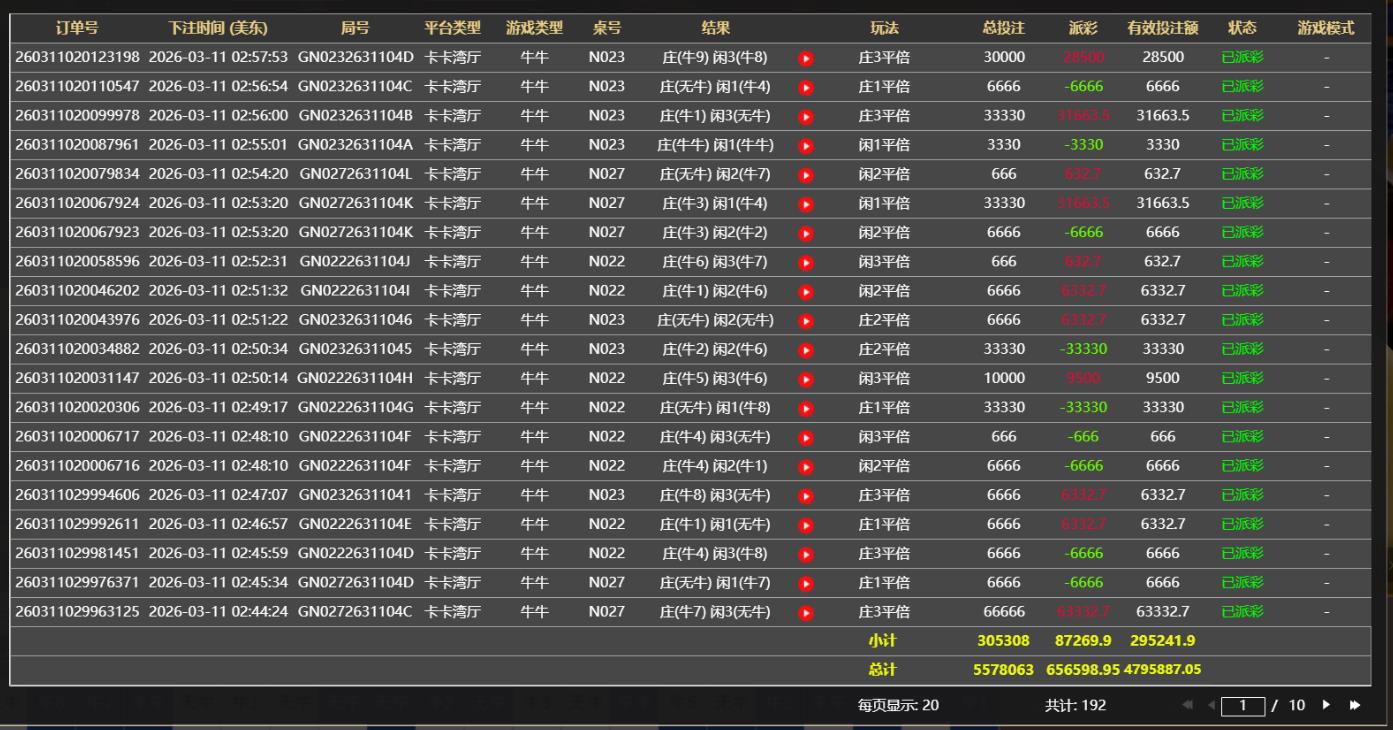1393x730 pixels.
Task: Click play icon in order 260311029981451 row
Action: [x=806, y=554]
